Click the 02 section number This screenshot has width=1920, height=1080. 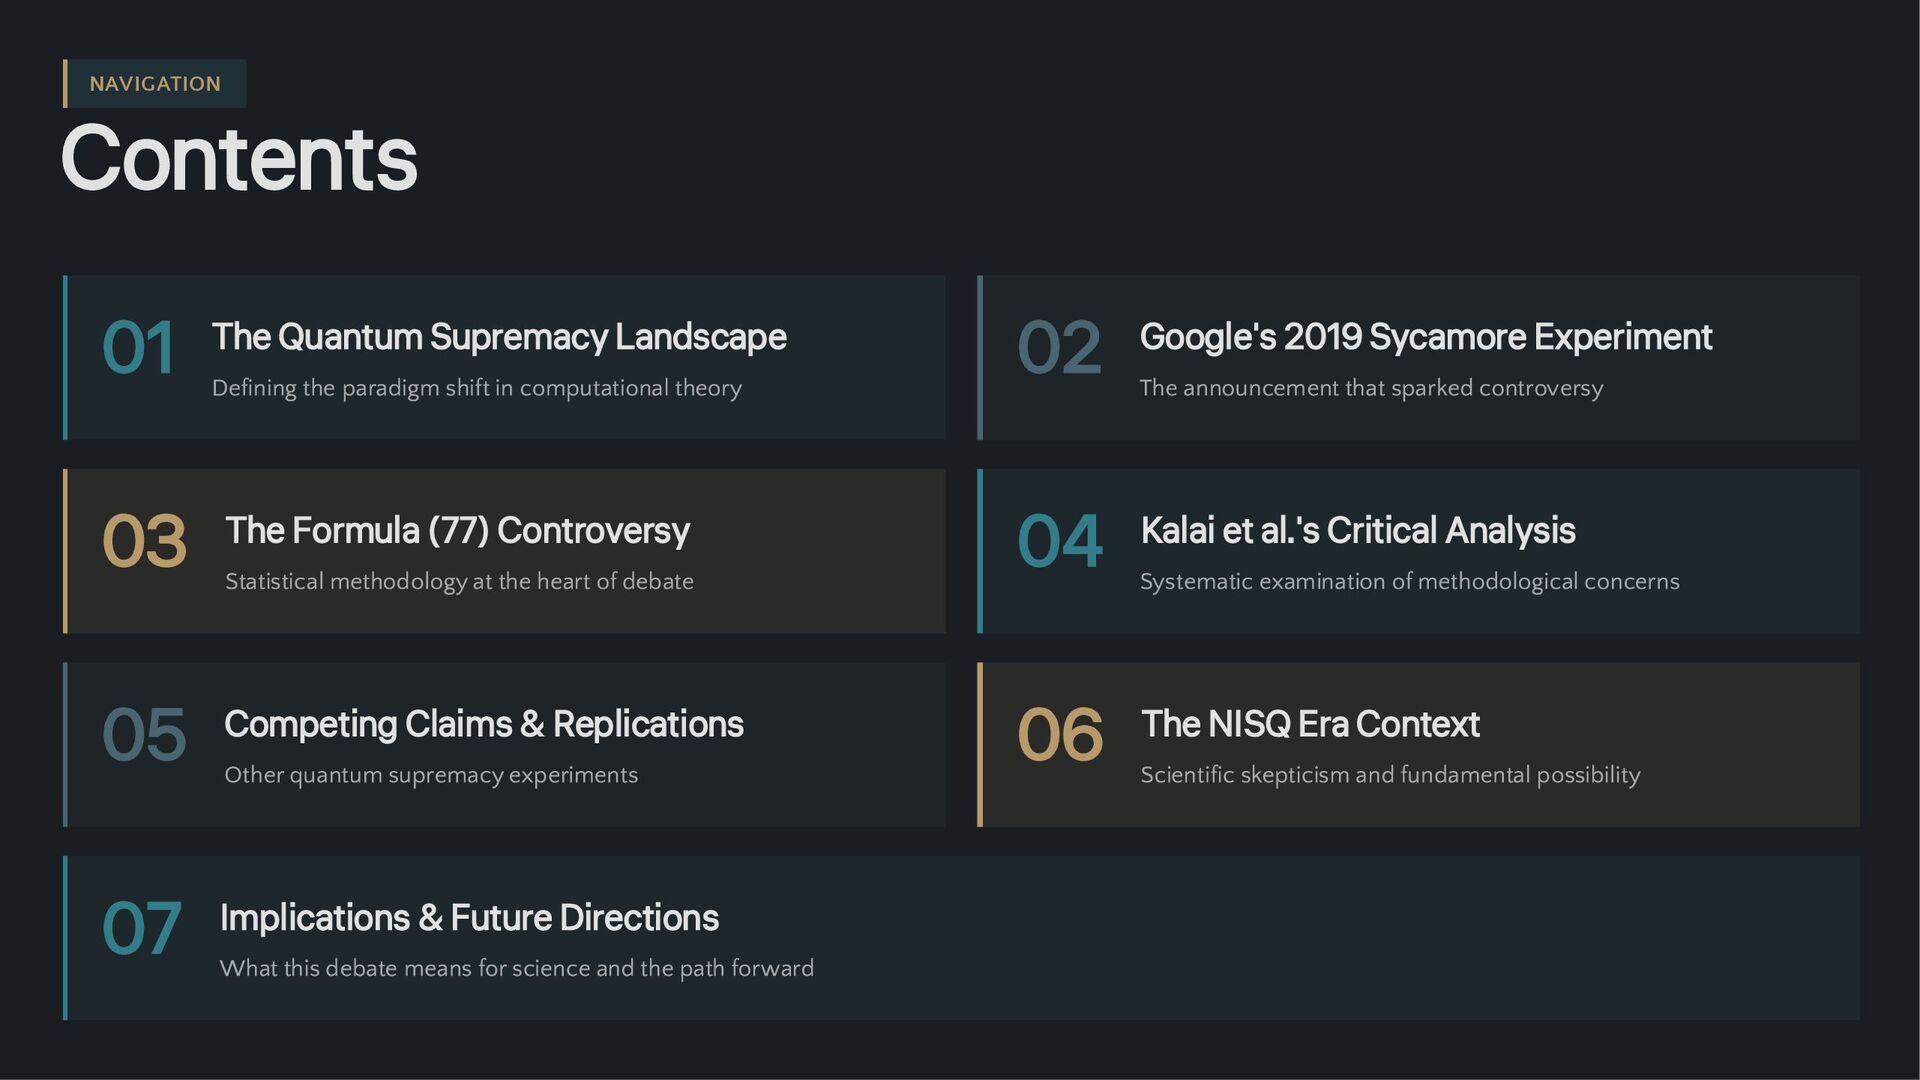pos(1059,348)
